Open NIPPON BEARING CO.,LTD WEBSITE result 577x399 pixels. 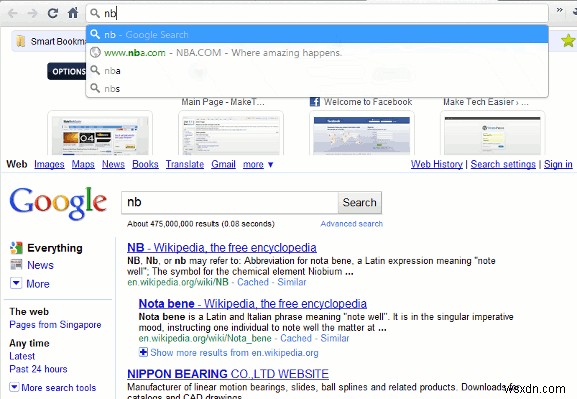coord(228,374)
